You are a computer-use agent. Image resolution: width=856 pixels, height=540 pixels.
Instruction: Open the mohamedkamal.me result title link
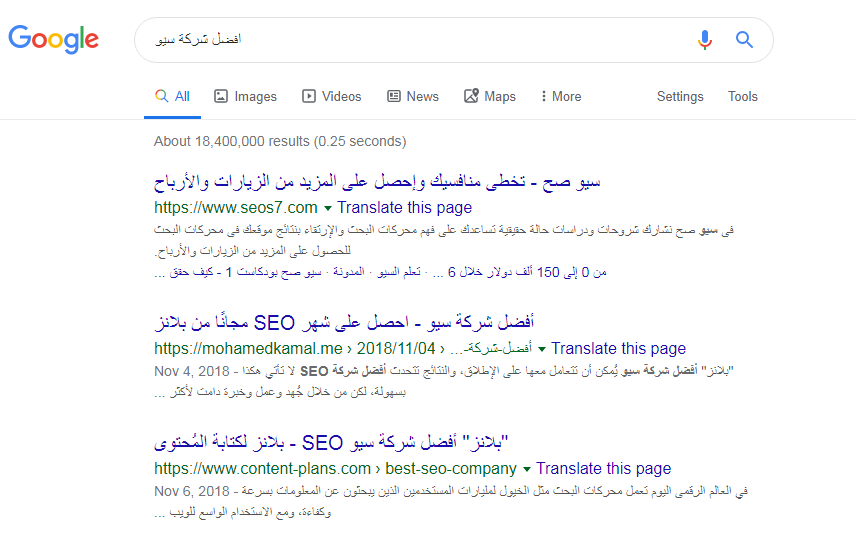344,322
